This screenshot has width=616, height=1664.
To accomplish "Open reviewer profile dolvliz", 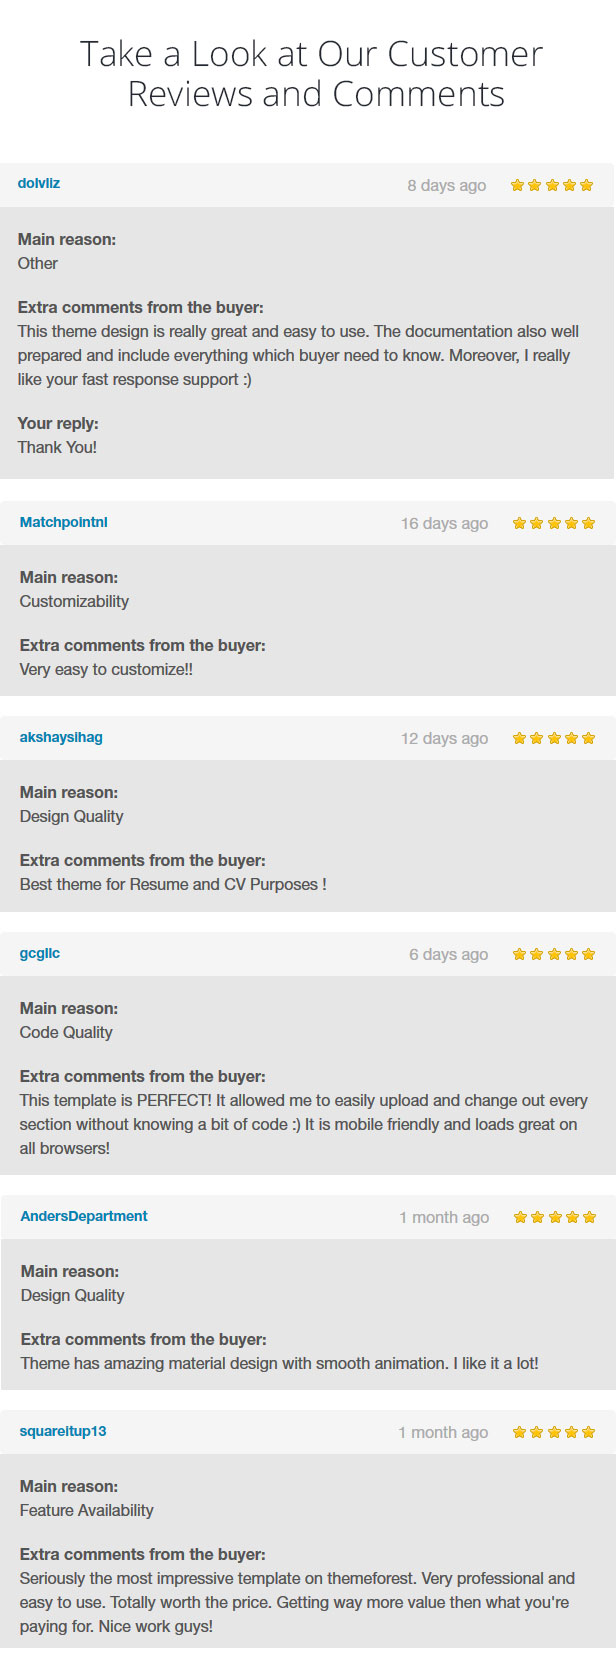I will pyautogui.click(x=39, y=183).
